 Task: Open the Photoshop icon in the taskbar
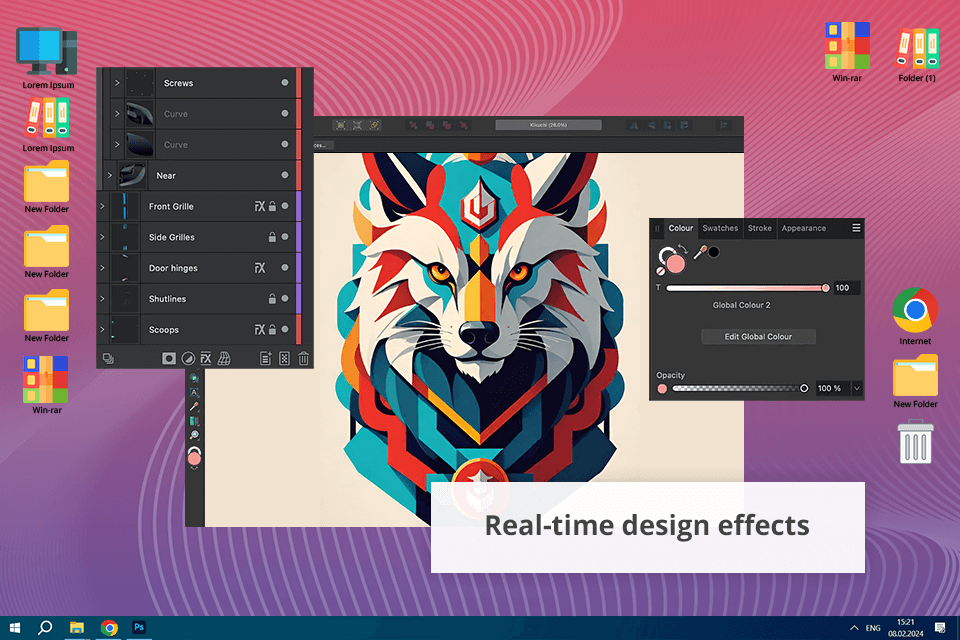tap(139, 627)
